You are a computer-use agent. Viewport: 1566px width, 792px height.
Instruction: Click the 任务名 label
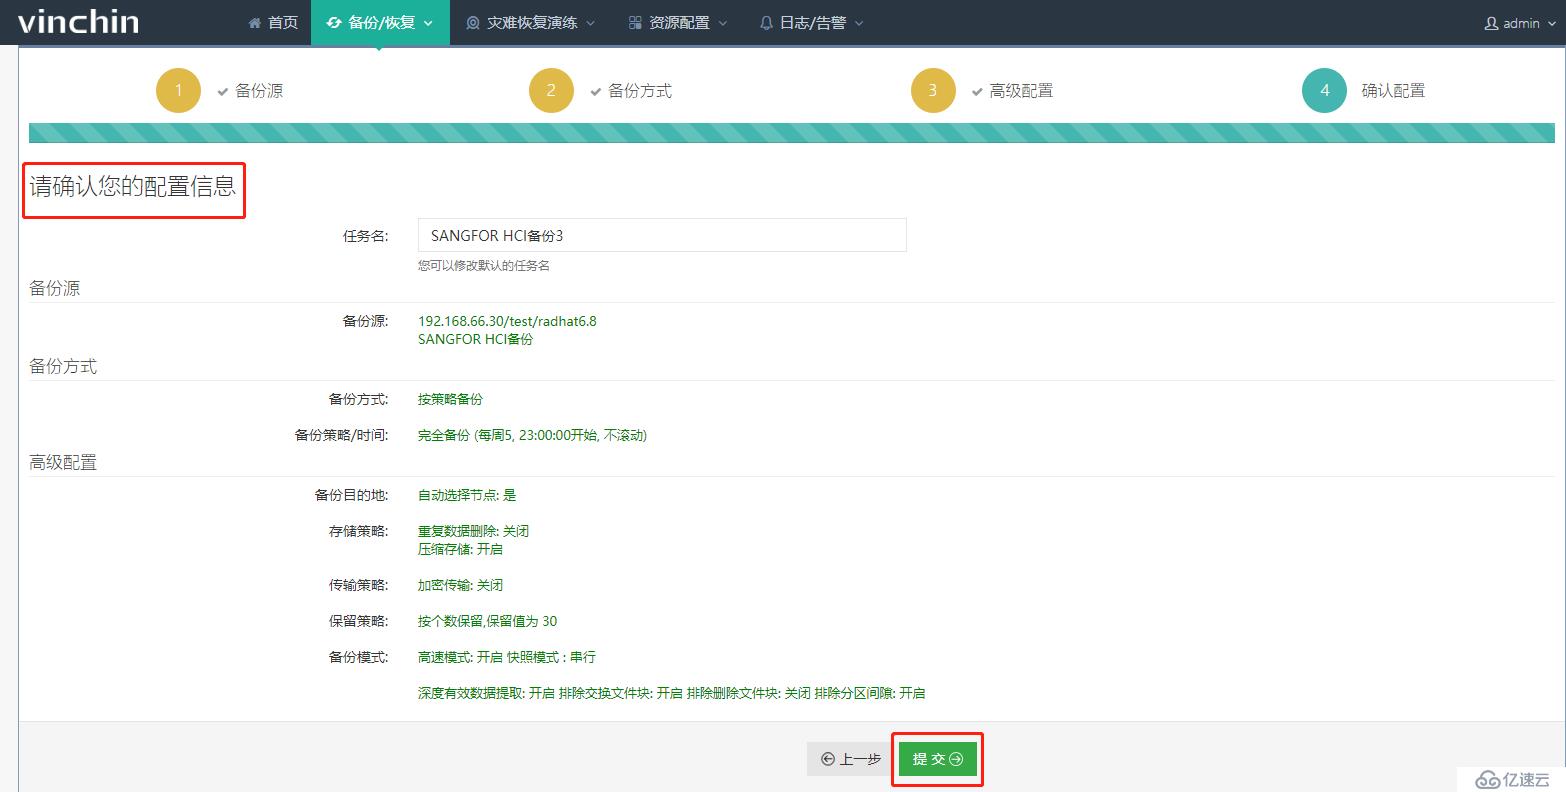[x=365, y=237]
